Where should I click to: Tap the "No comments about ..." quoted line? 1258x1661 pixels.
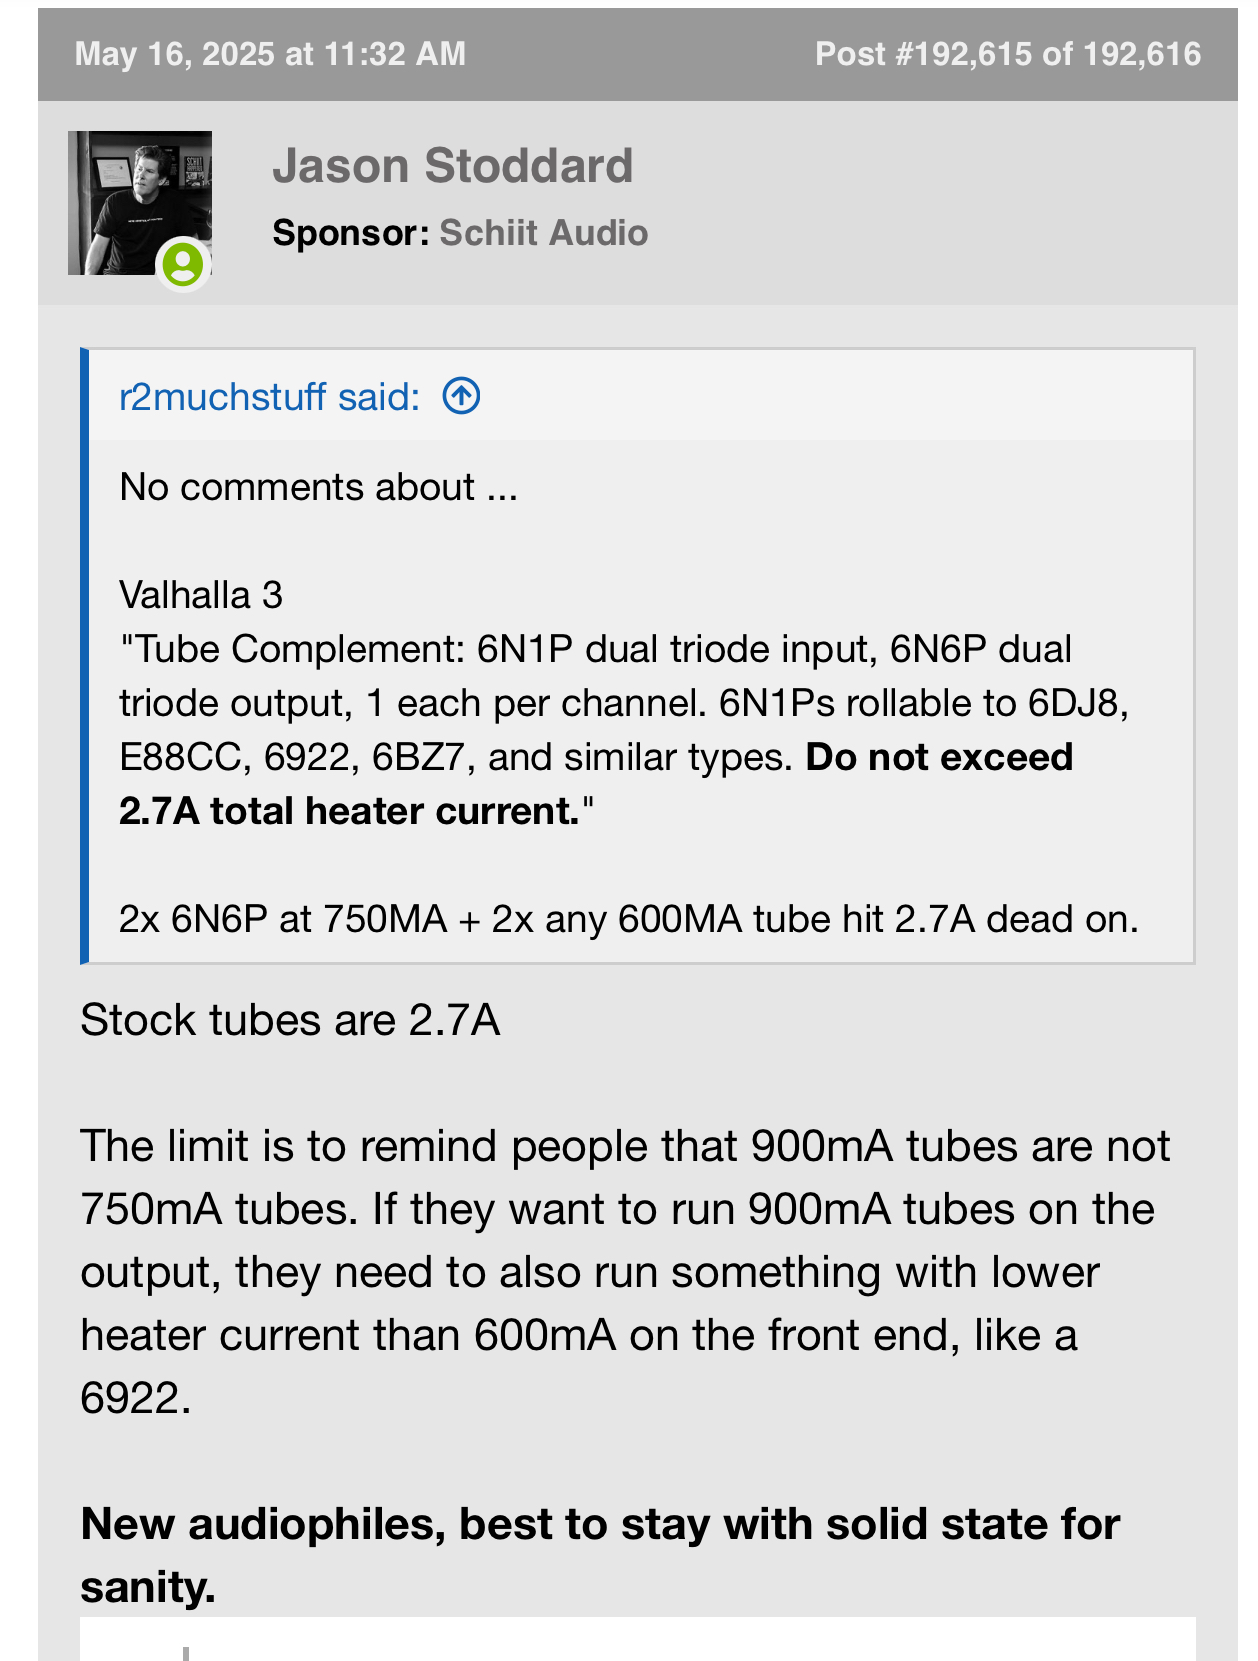click(x=318, y=487)
